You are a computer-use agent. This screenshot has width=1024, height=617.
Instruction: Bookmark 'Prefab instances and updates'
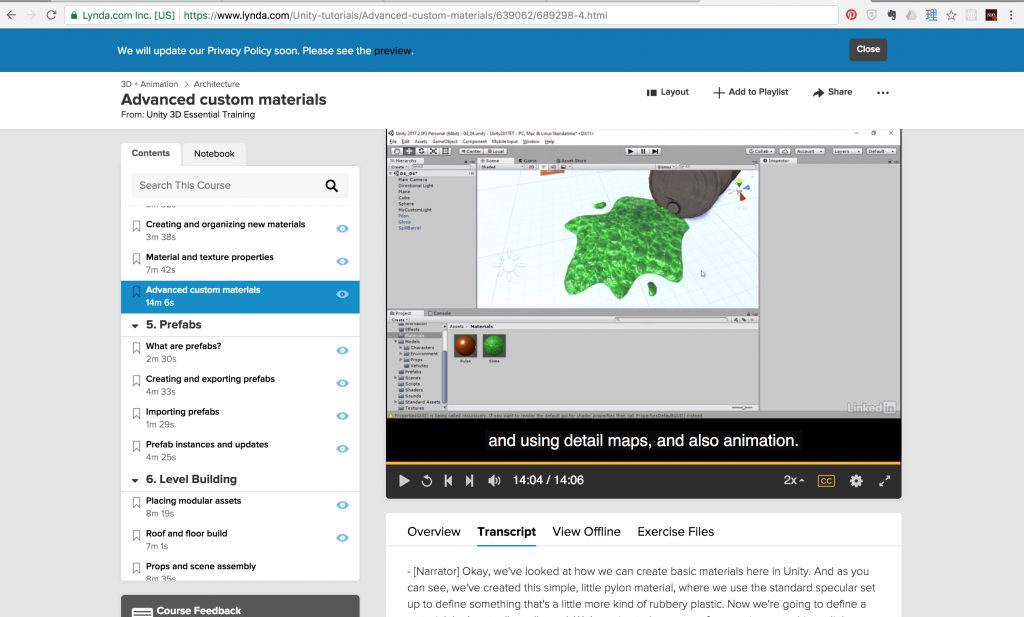pyautogui.click(x=136, y=446)
